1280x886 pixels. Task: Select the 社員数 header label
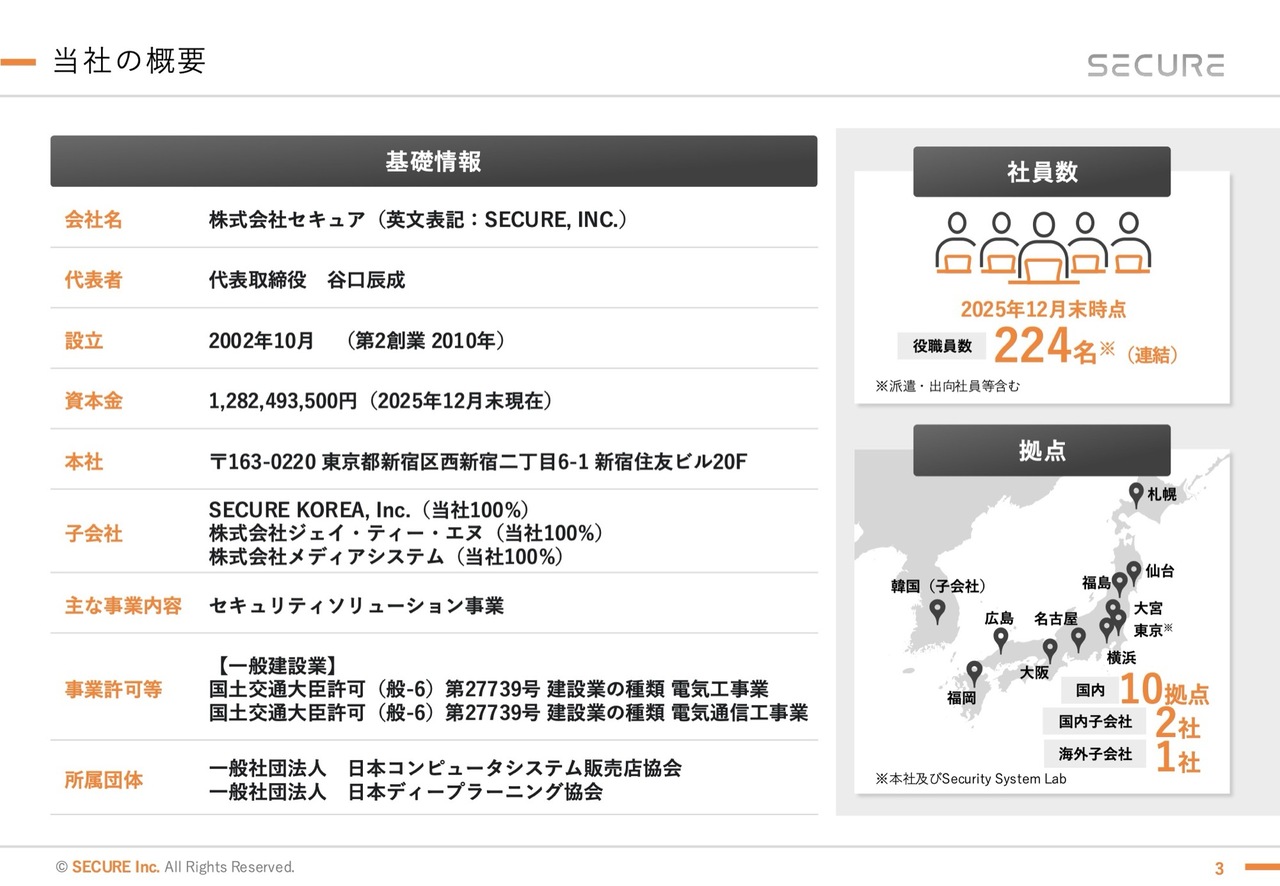[1041, 172]
